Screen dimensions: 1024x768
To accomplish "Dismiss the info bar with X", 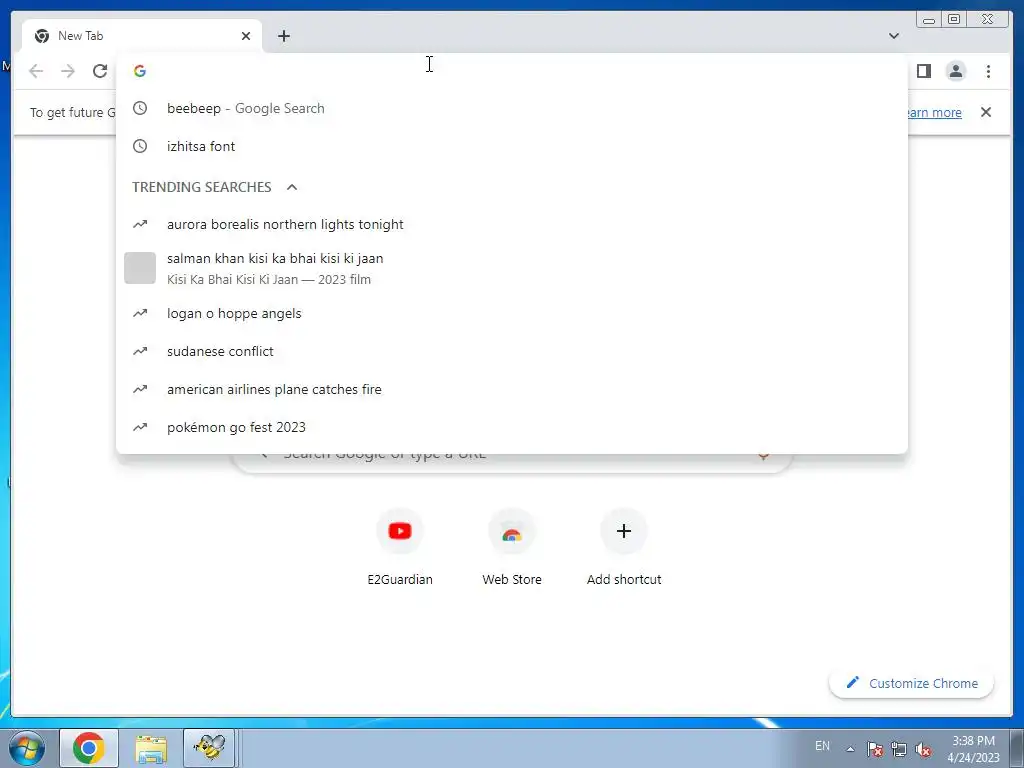I will (985, 112).
